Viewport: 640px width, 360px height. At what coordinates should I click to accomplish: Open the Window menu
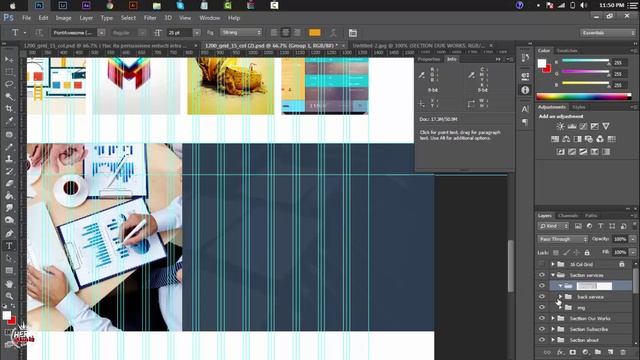click(210, 18)
